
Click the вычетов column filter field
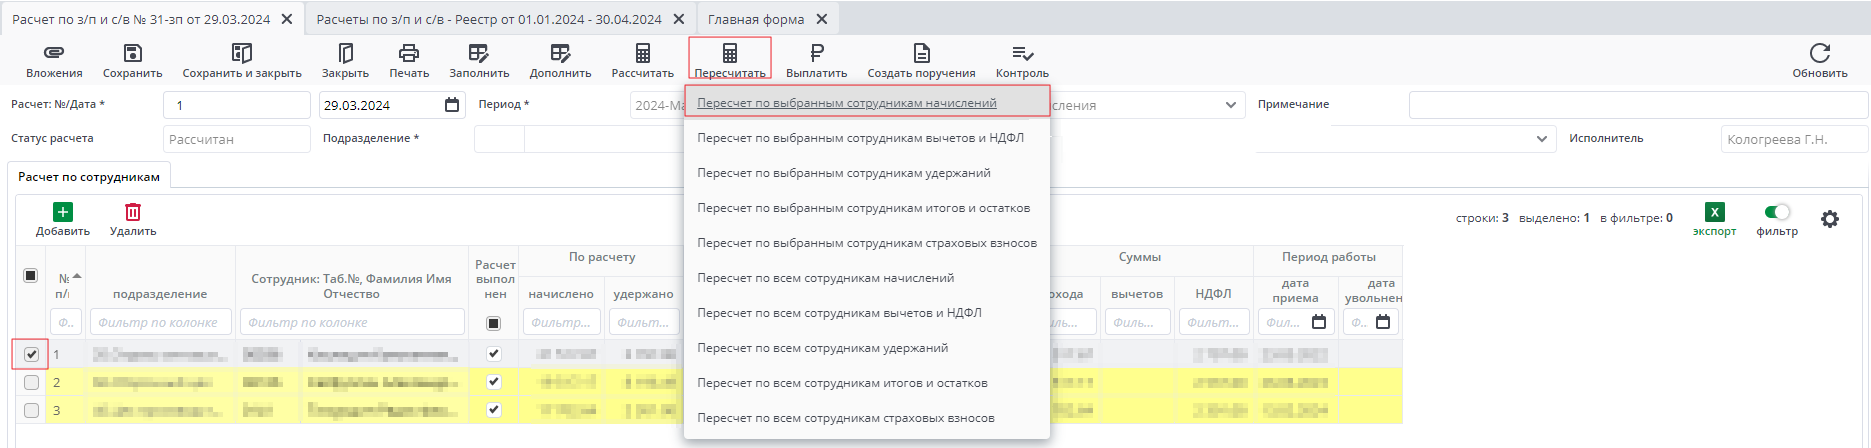click(x=1138, y=322)
